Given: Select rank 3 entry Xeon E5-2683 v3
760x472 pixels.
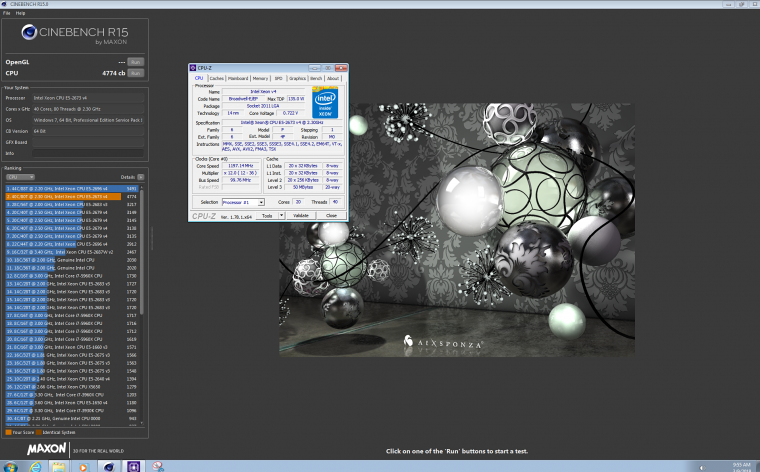Looking at the screenshot, I should point(72,205).
